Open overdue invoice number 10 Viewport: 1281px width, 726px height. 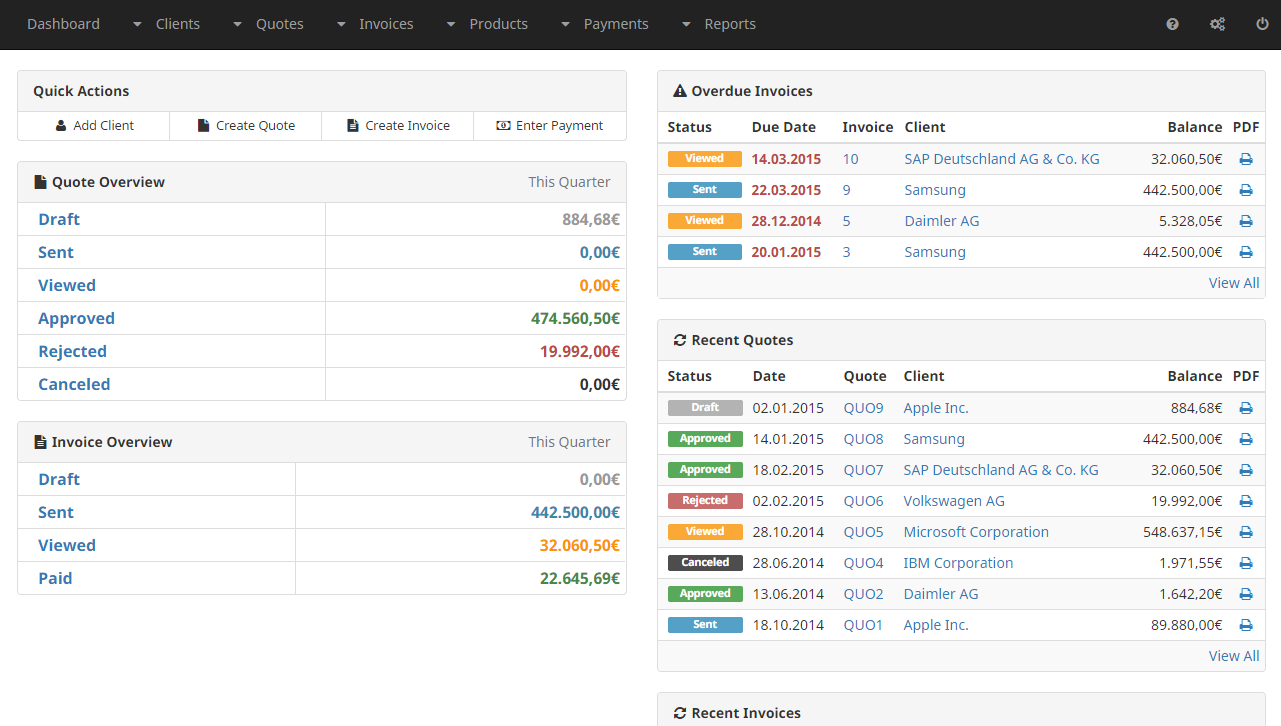click(x=850, y=159)
